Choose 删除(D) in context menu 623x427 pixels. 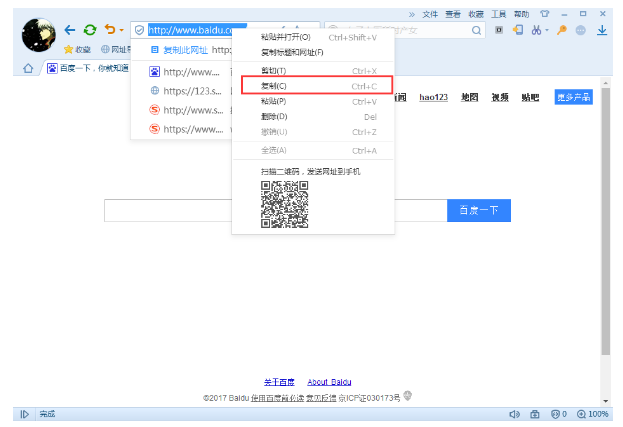[x=313, y=117]
